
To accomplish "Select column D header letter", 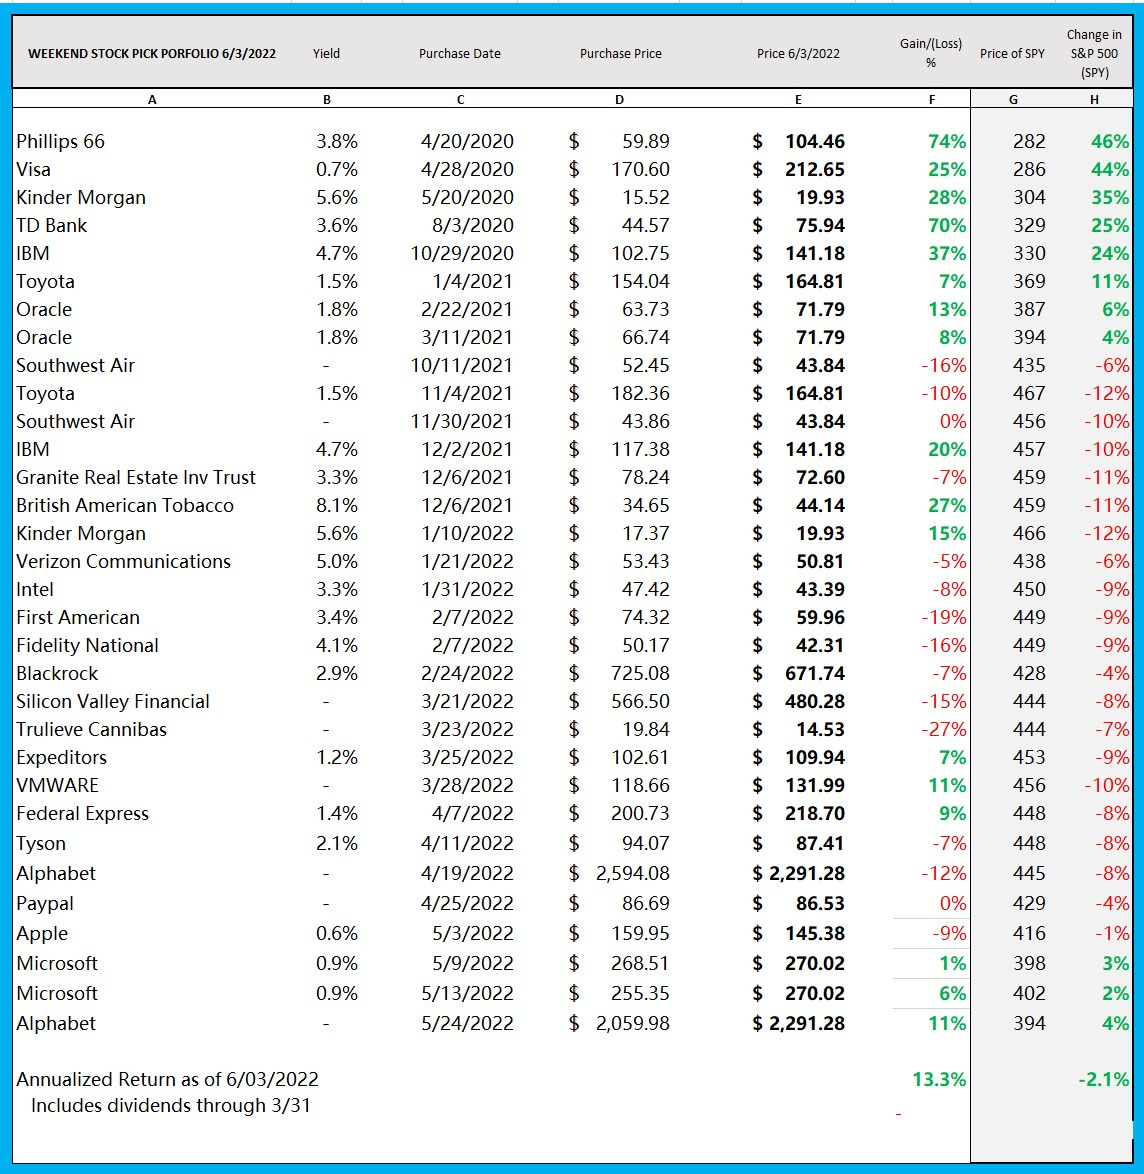I will (x=619, y=100).
